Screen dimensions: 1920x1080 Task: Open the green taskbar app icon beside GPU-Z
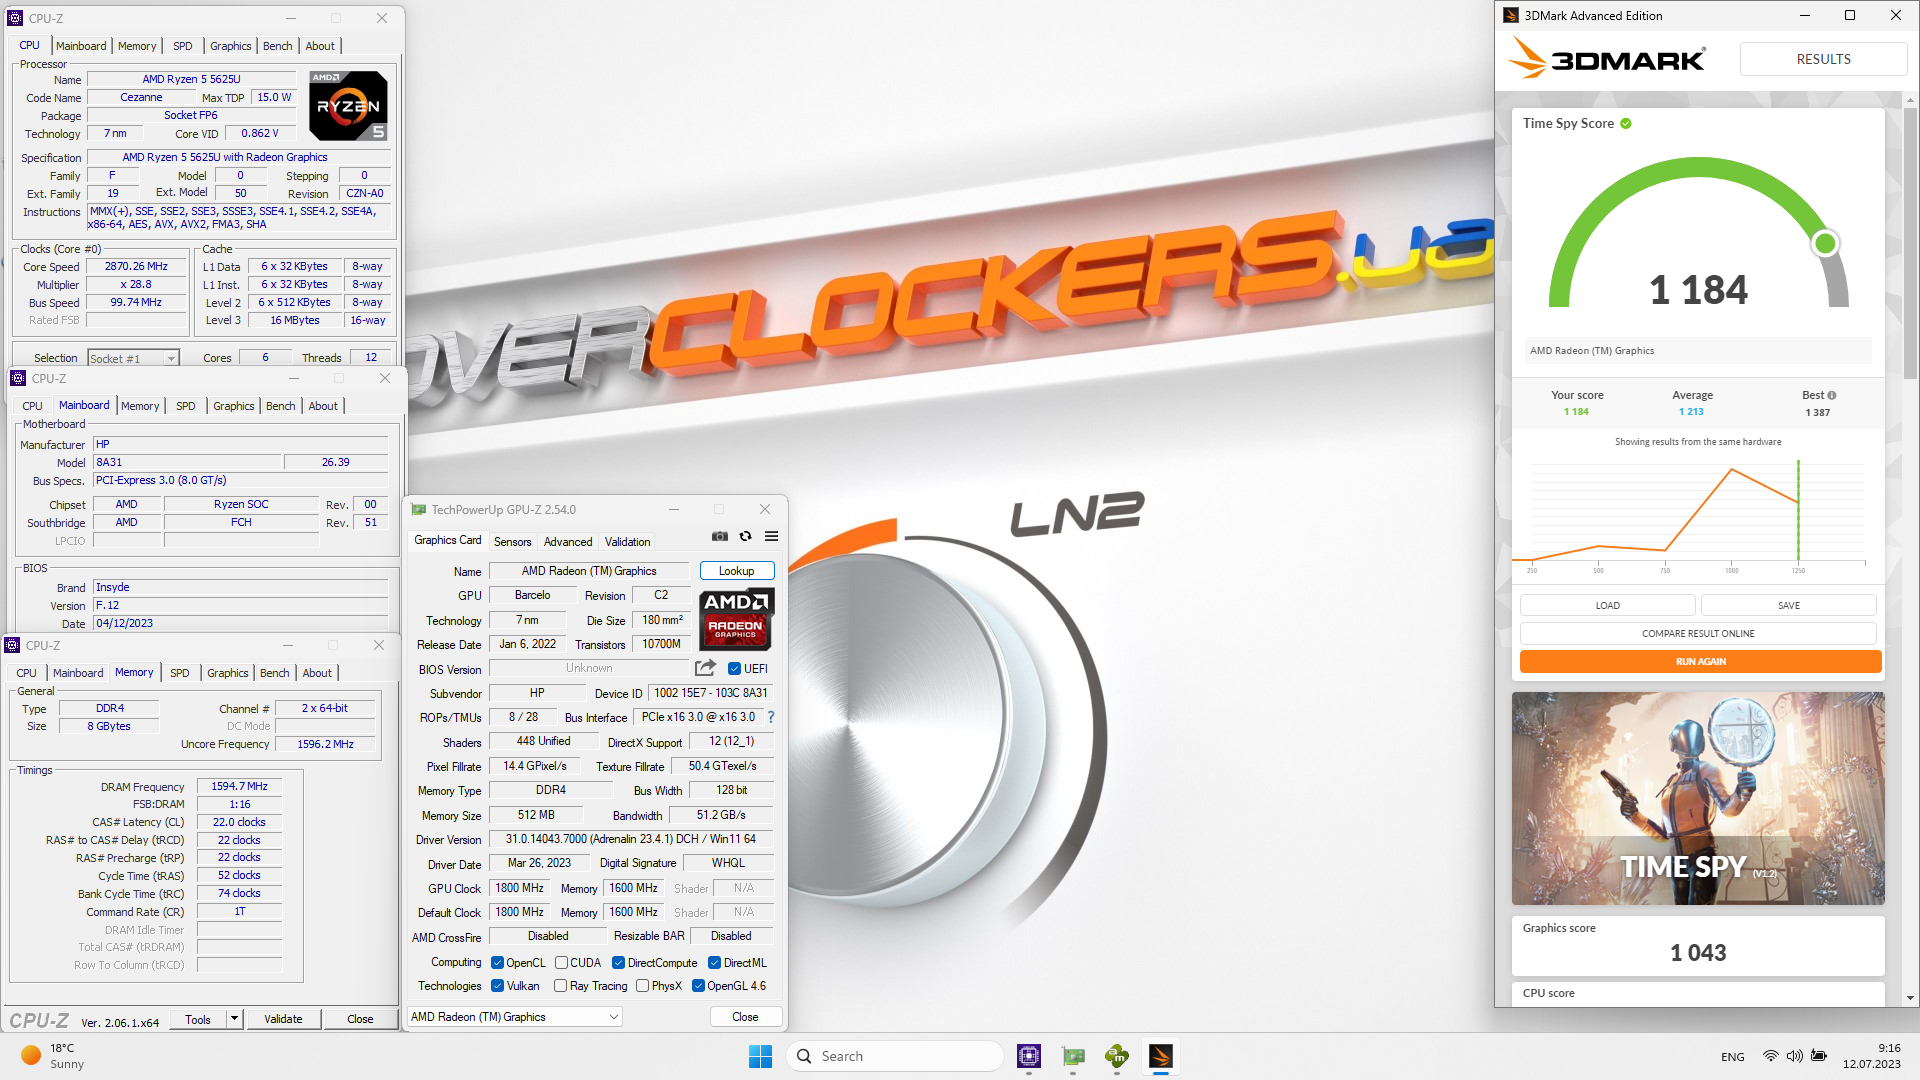coord(1117,1056)
